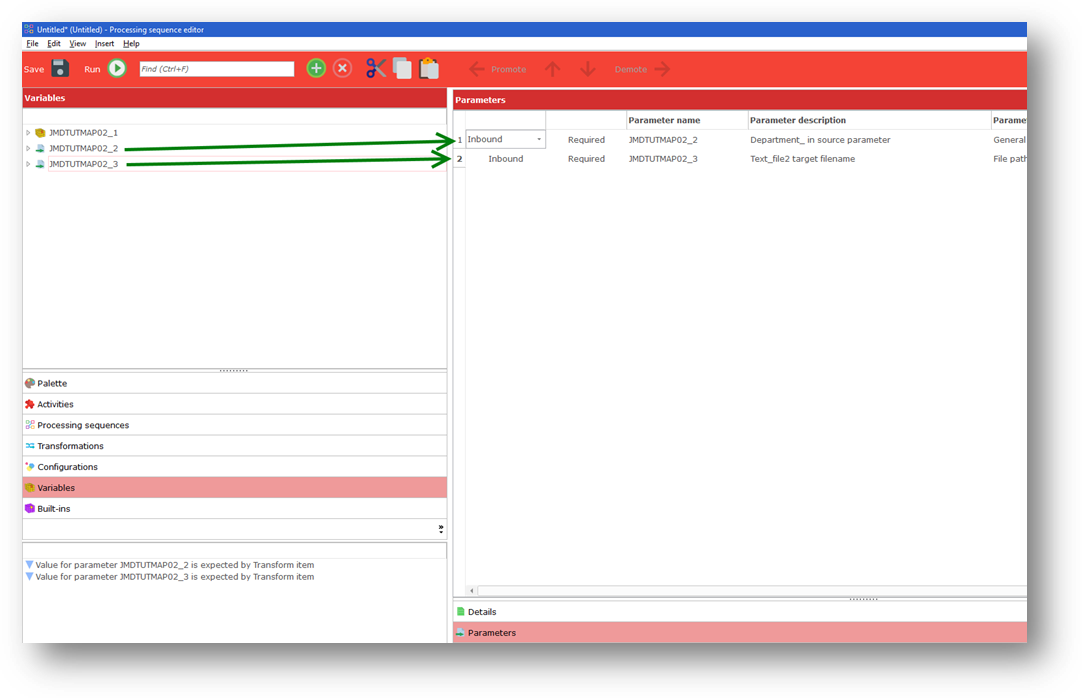The width and height of the screenshot is (1082, 698).
Task: Click the Find (Ctrl+F) search field
Action: (217, 69)
